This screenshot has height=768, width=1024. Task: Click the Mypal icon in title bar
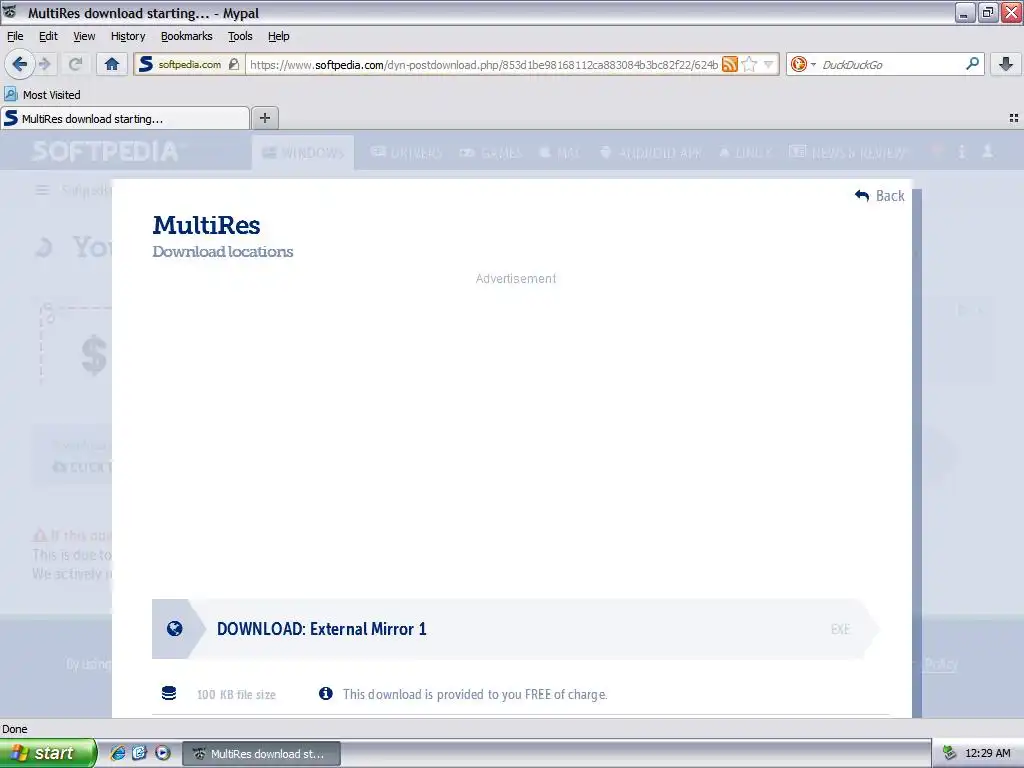point(10,12)
